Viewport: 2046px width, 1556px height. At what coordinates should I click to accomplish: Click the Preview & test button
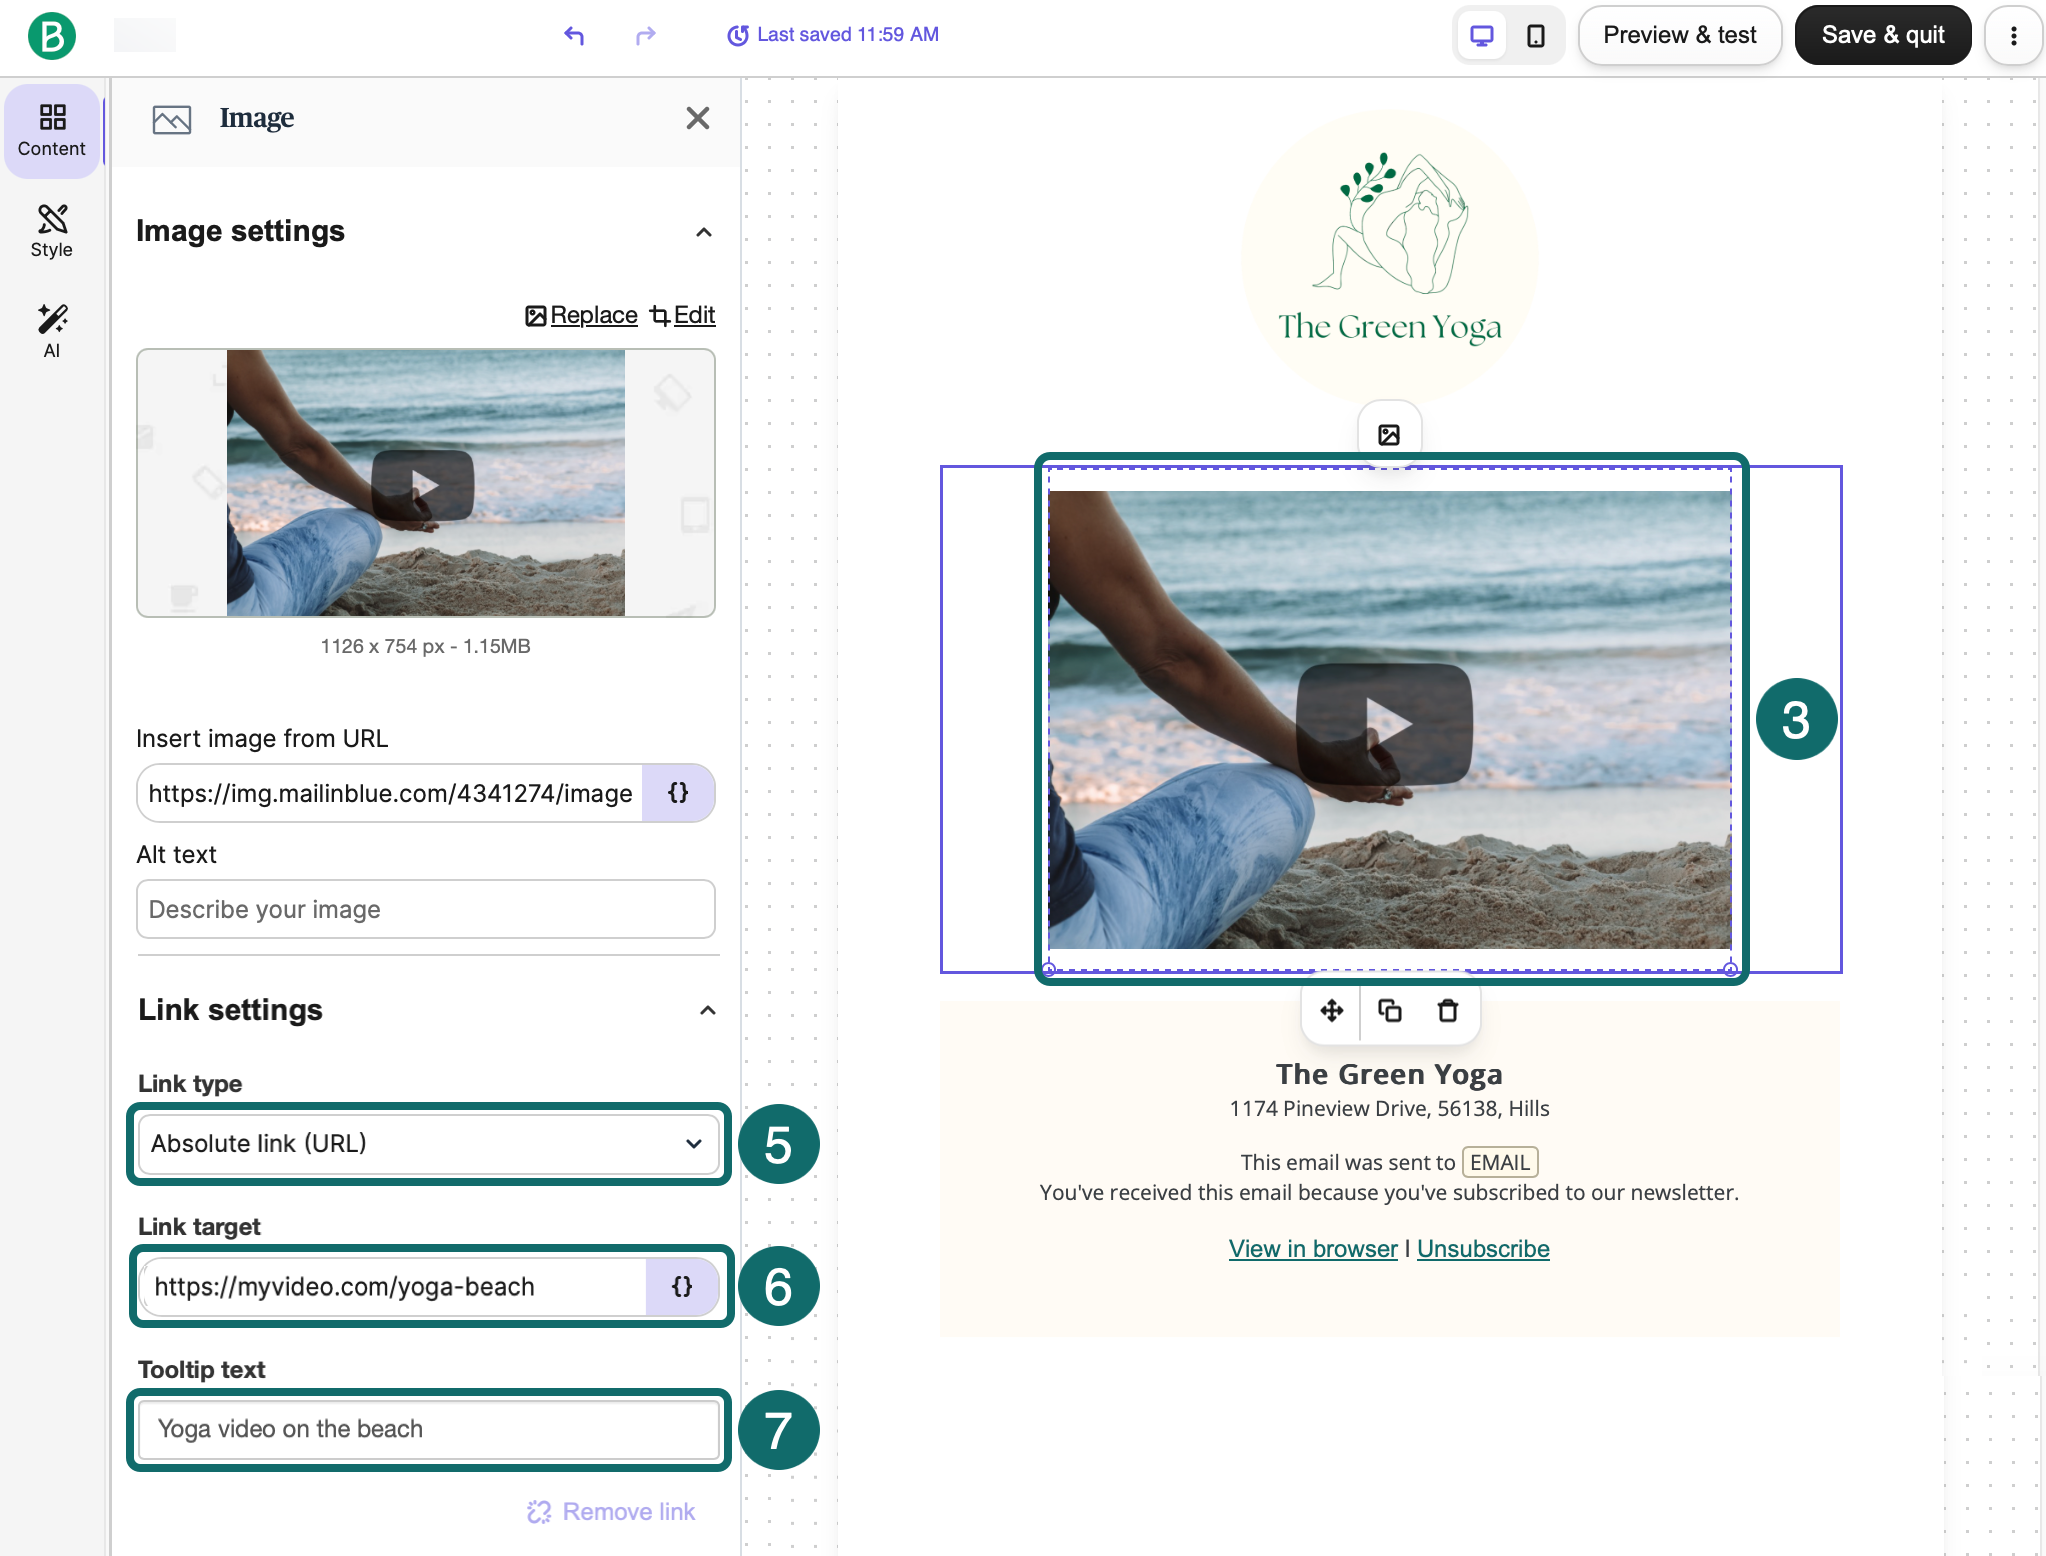(x=1679, y=36)
